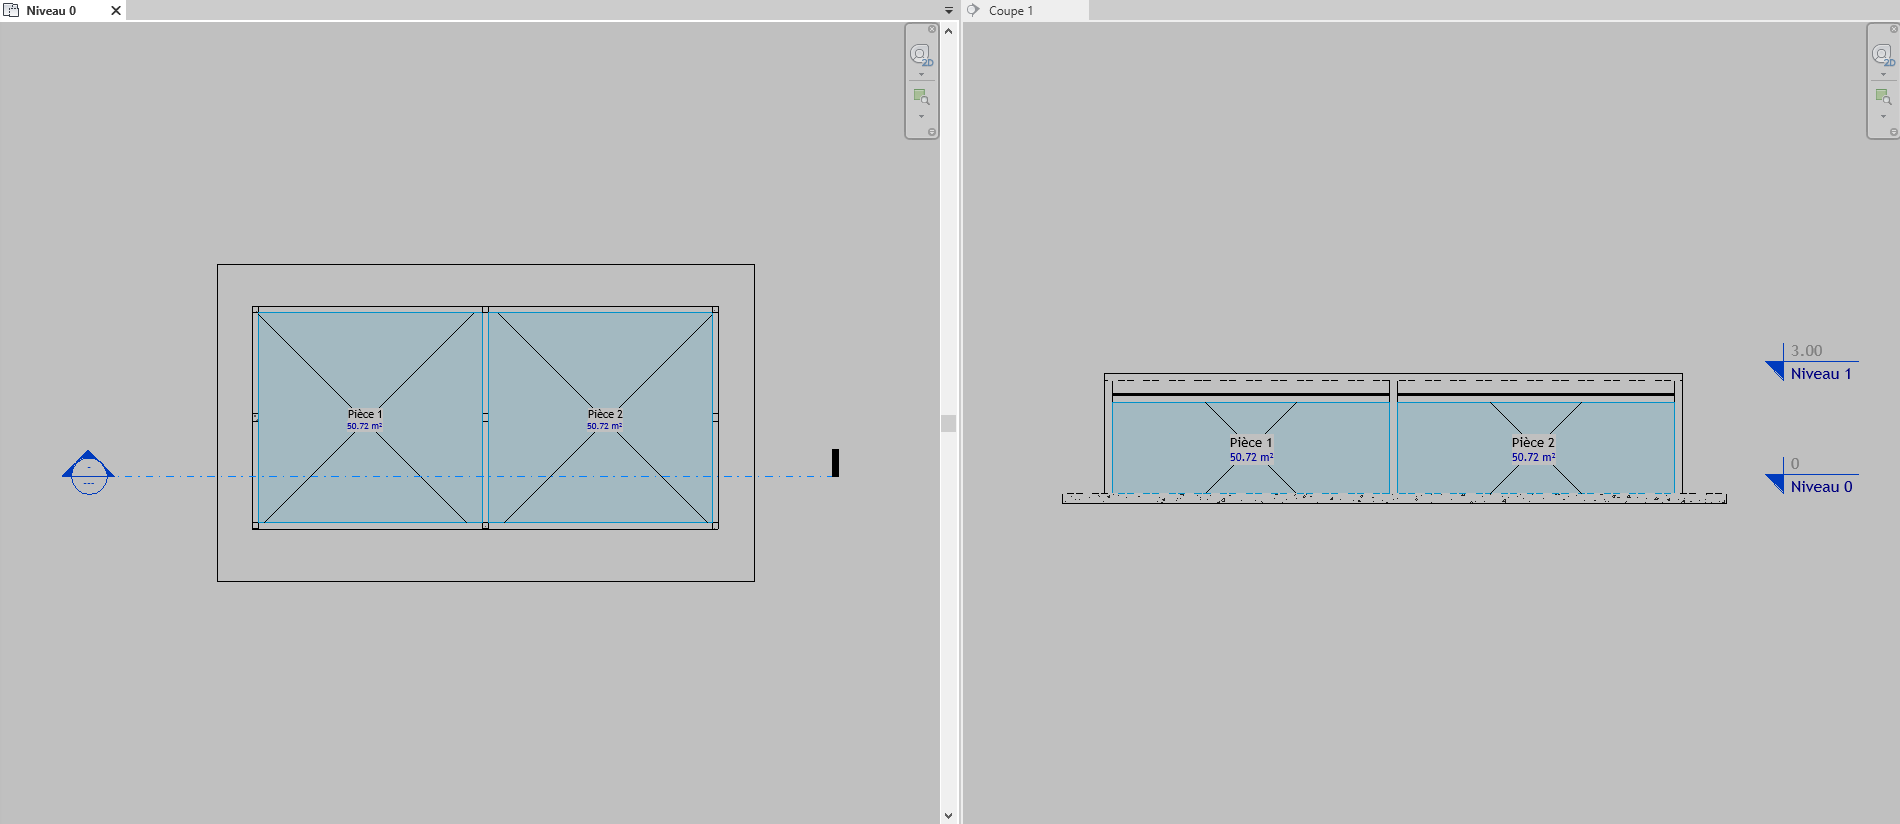Close the Niveau 0 view tab

pyautogui.click(x=116, y=11)
